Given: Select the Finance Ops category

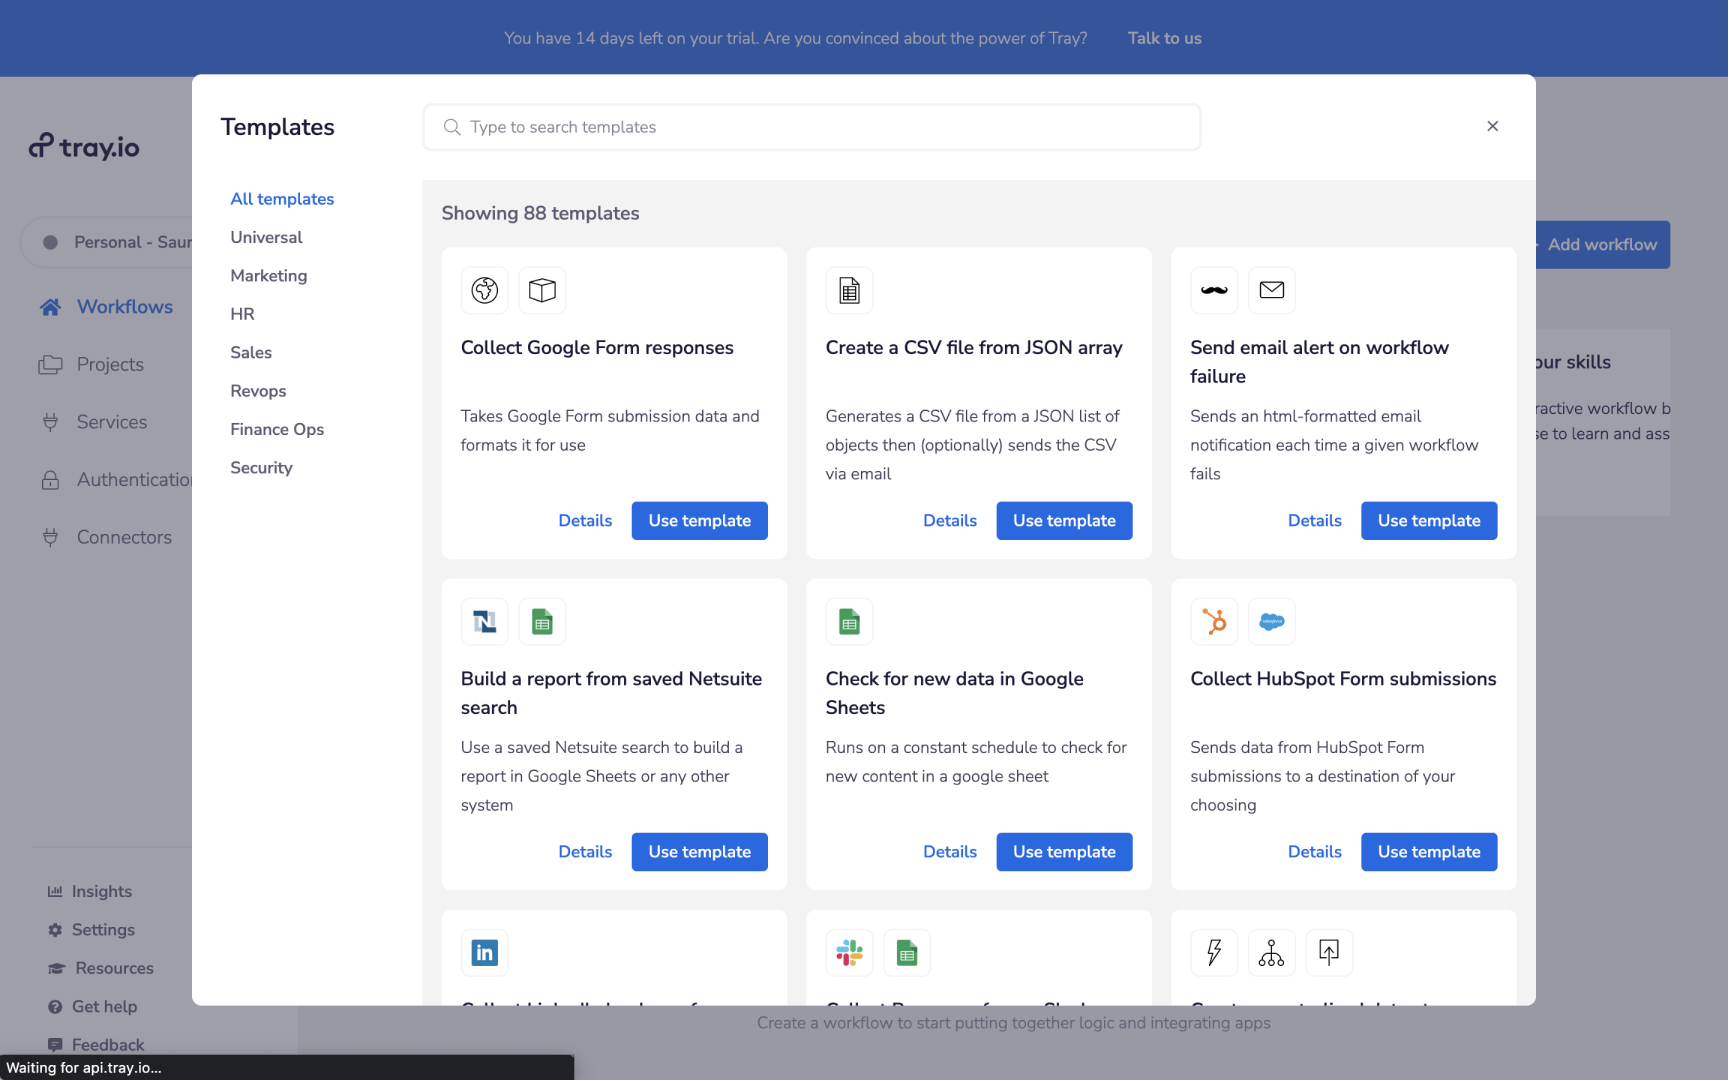Looking at the screenshot, I should pos(277,429).
